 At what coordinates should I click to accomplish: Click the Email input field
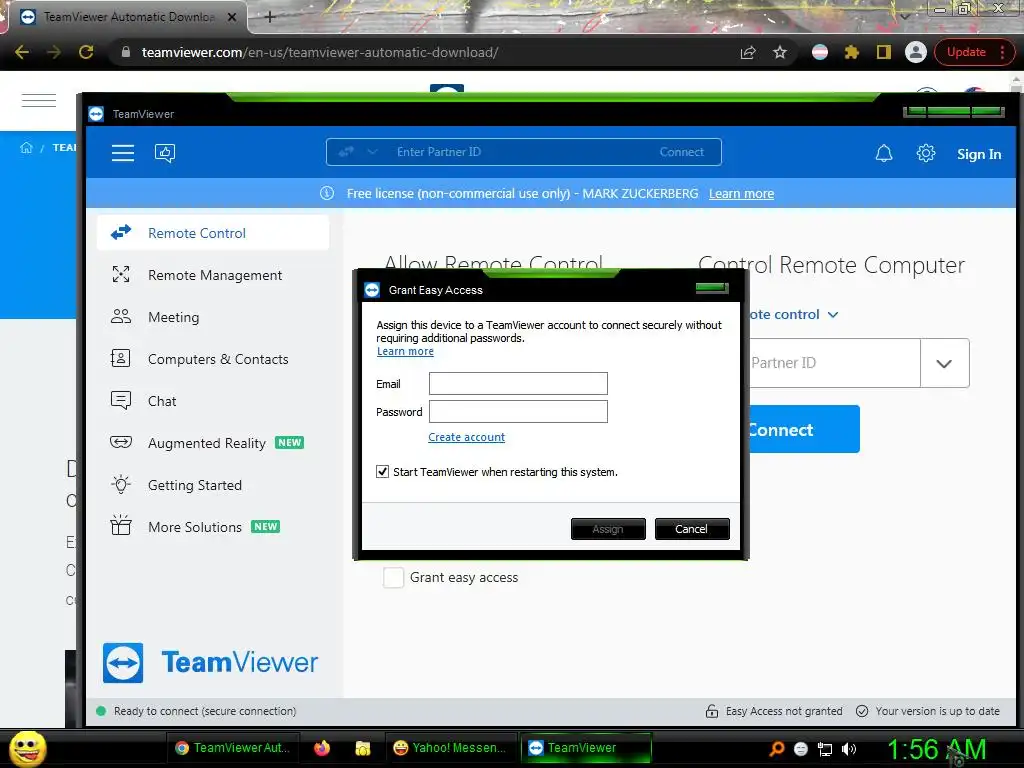click(518, 383)
